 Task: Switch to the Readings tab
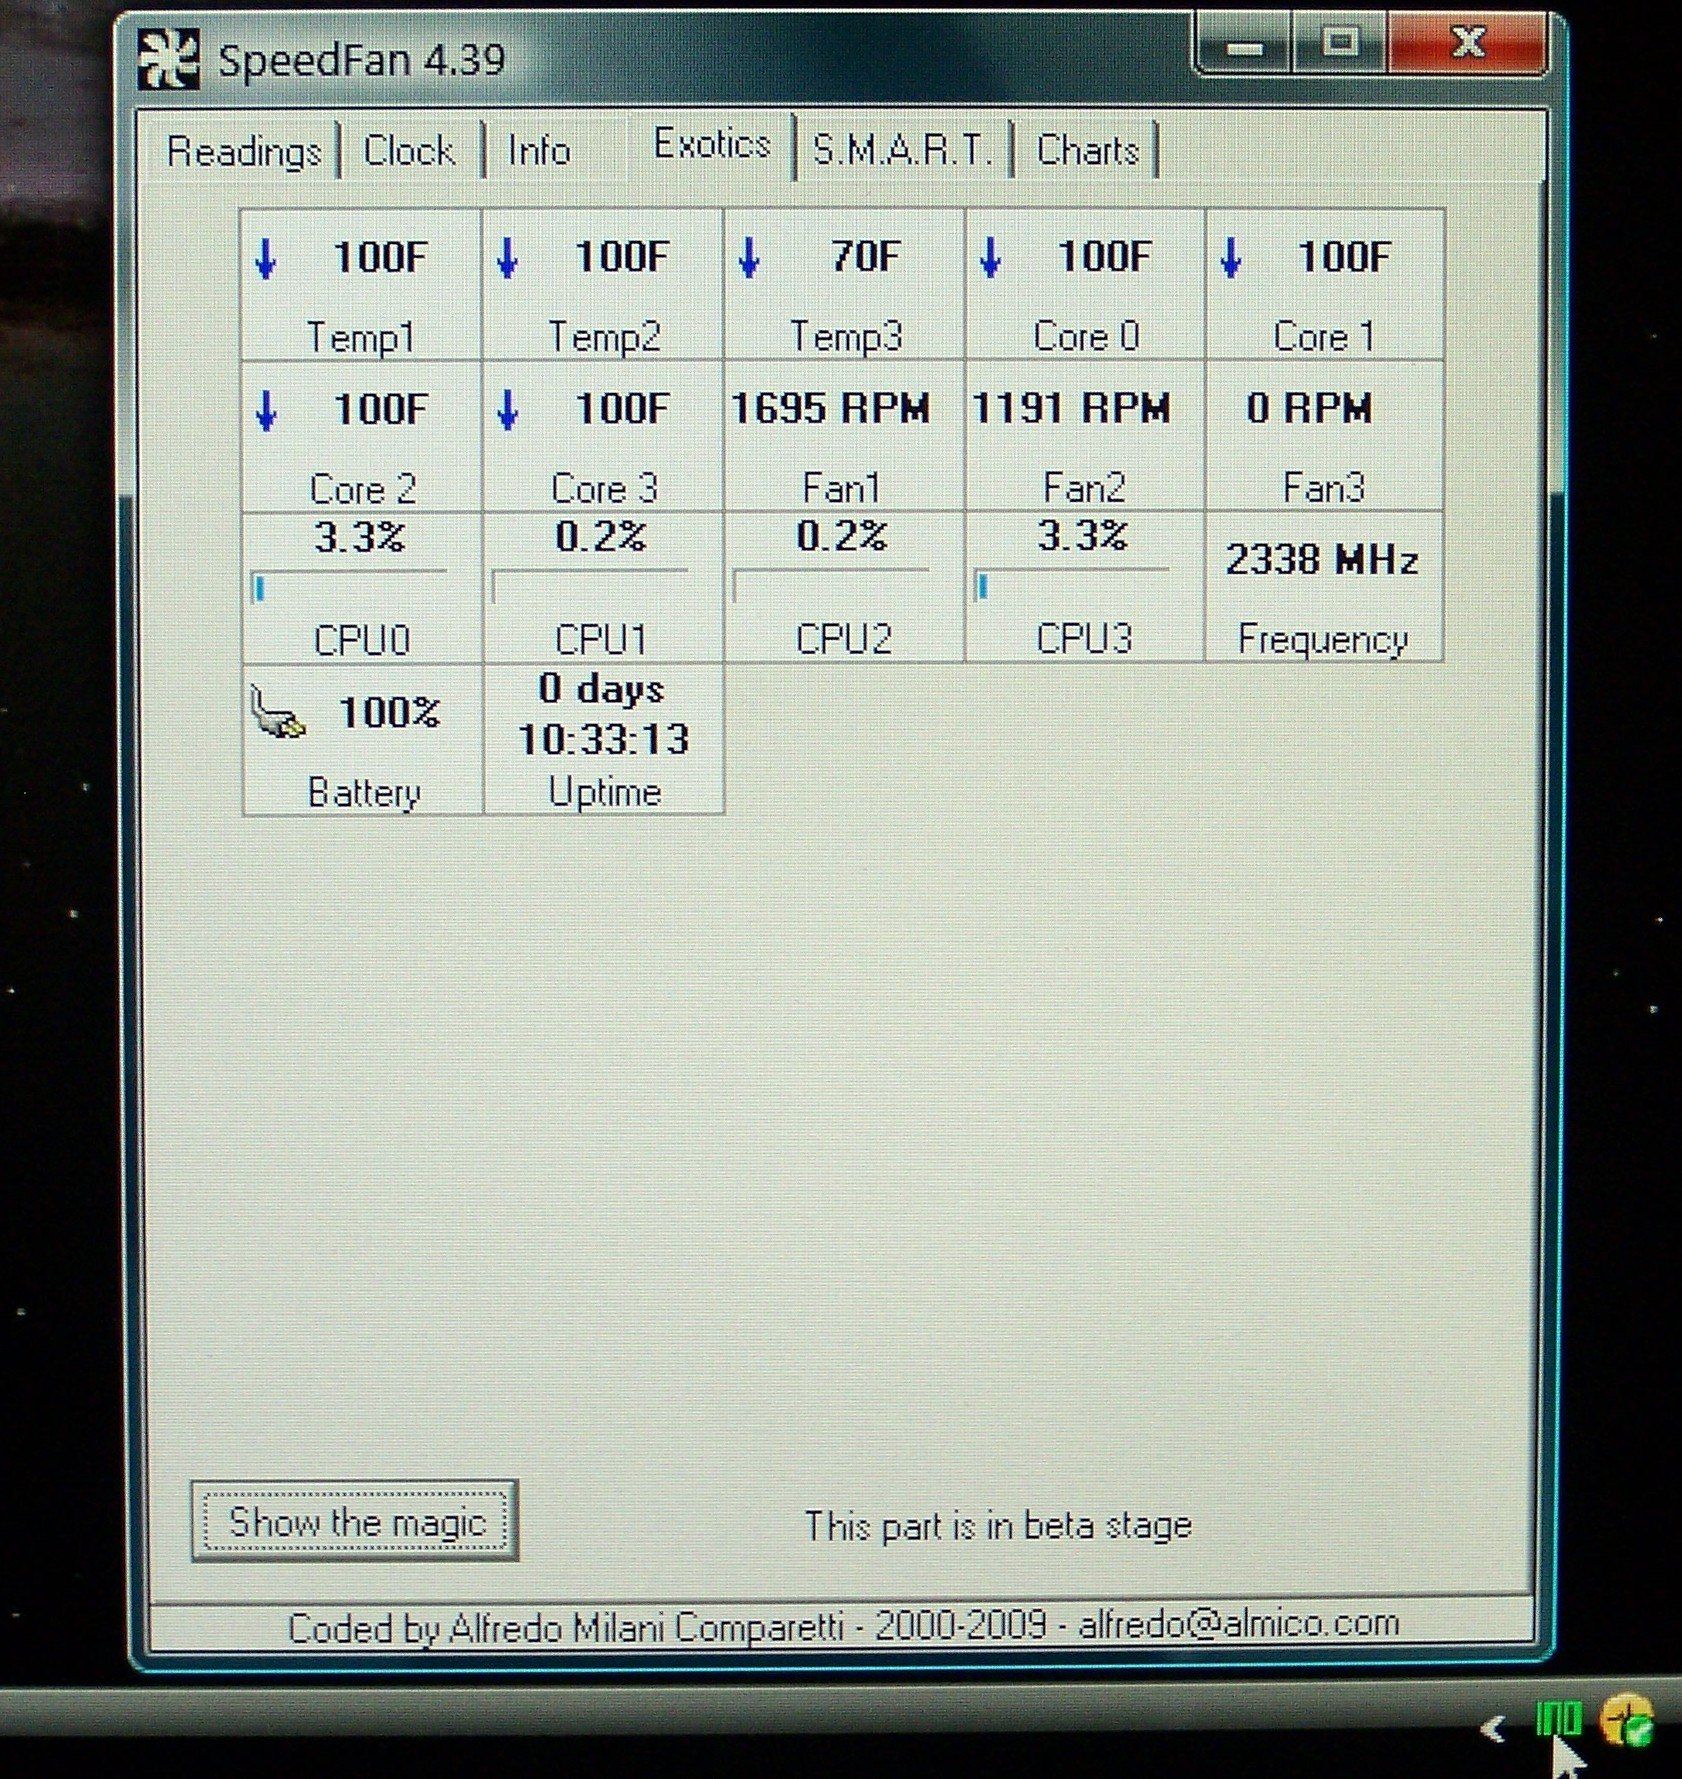[245, 153]
